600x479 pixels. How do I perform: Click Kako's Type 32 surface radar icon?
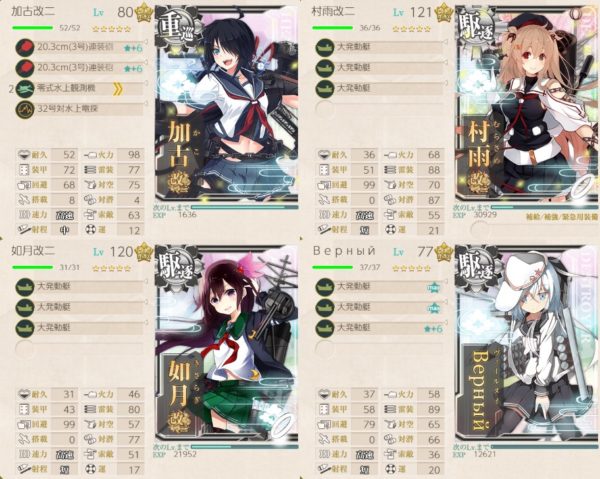point(25,109)
